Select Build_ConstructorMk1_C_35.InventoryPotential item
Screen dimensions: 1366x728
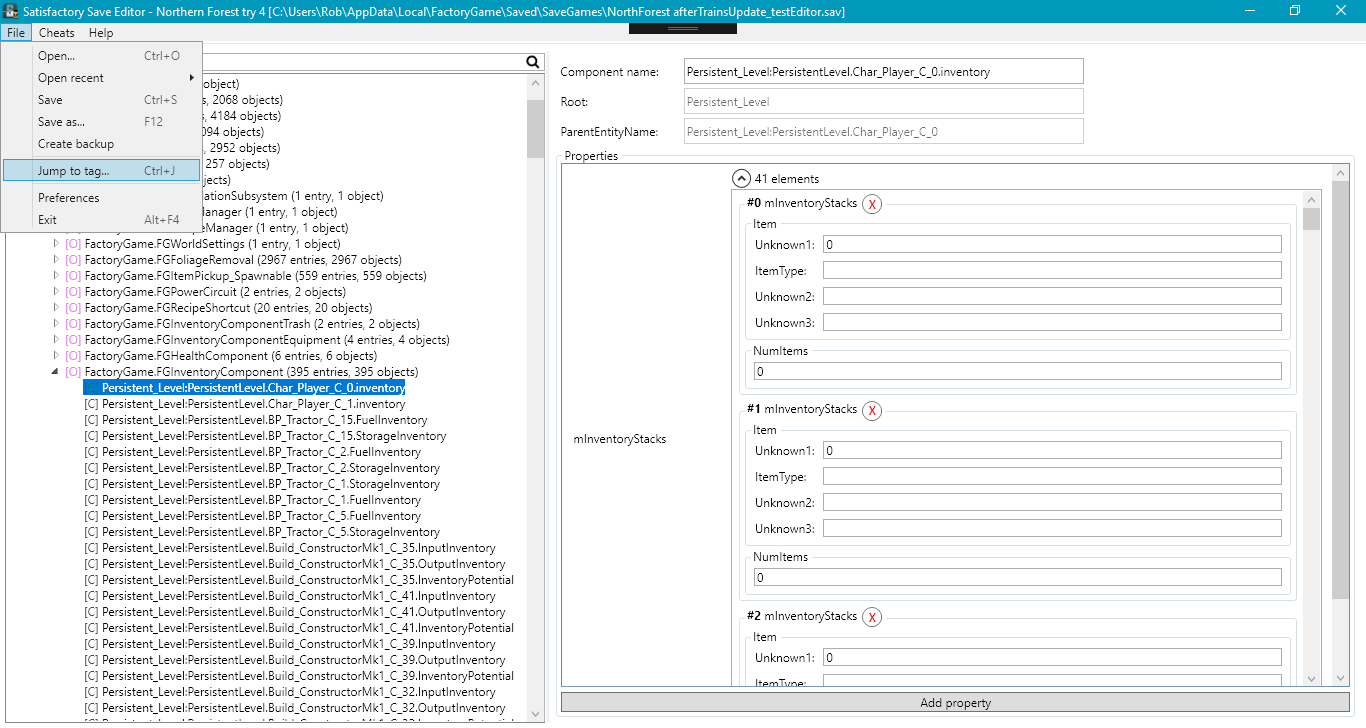coord(299,580)
